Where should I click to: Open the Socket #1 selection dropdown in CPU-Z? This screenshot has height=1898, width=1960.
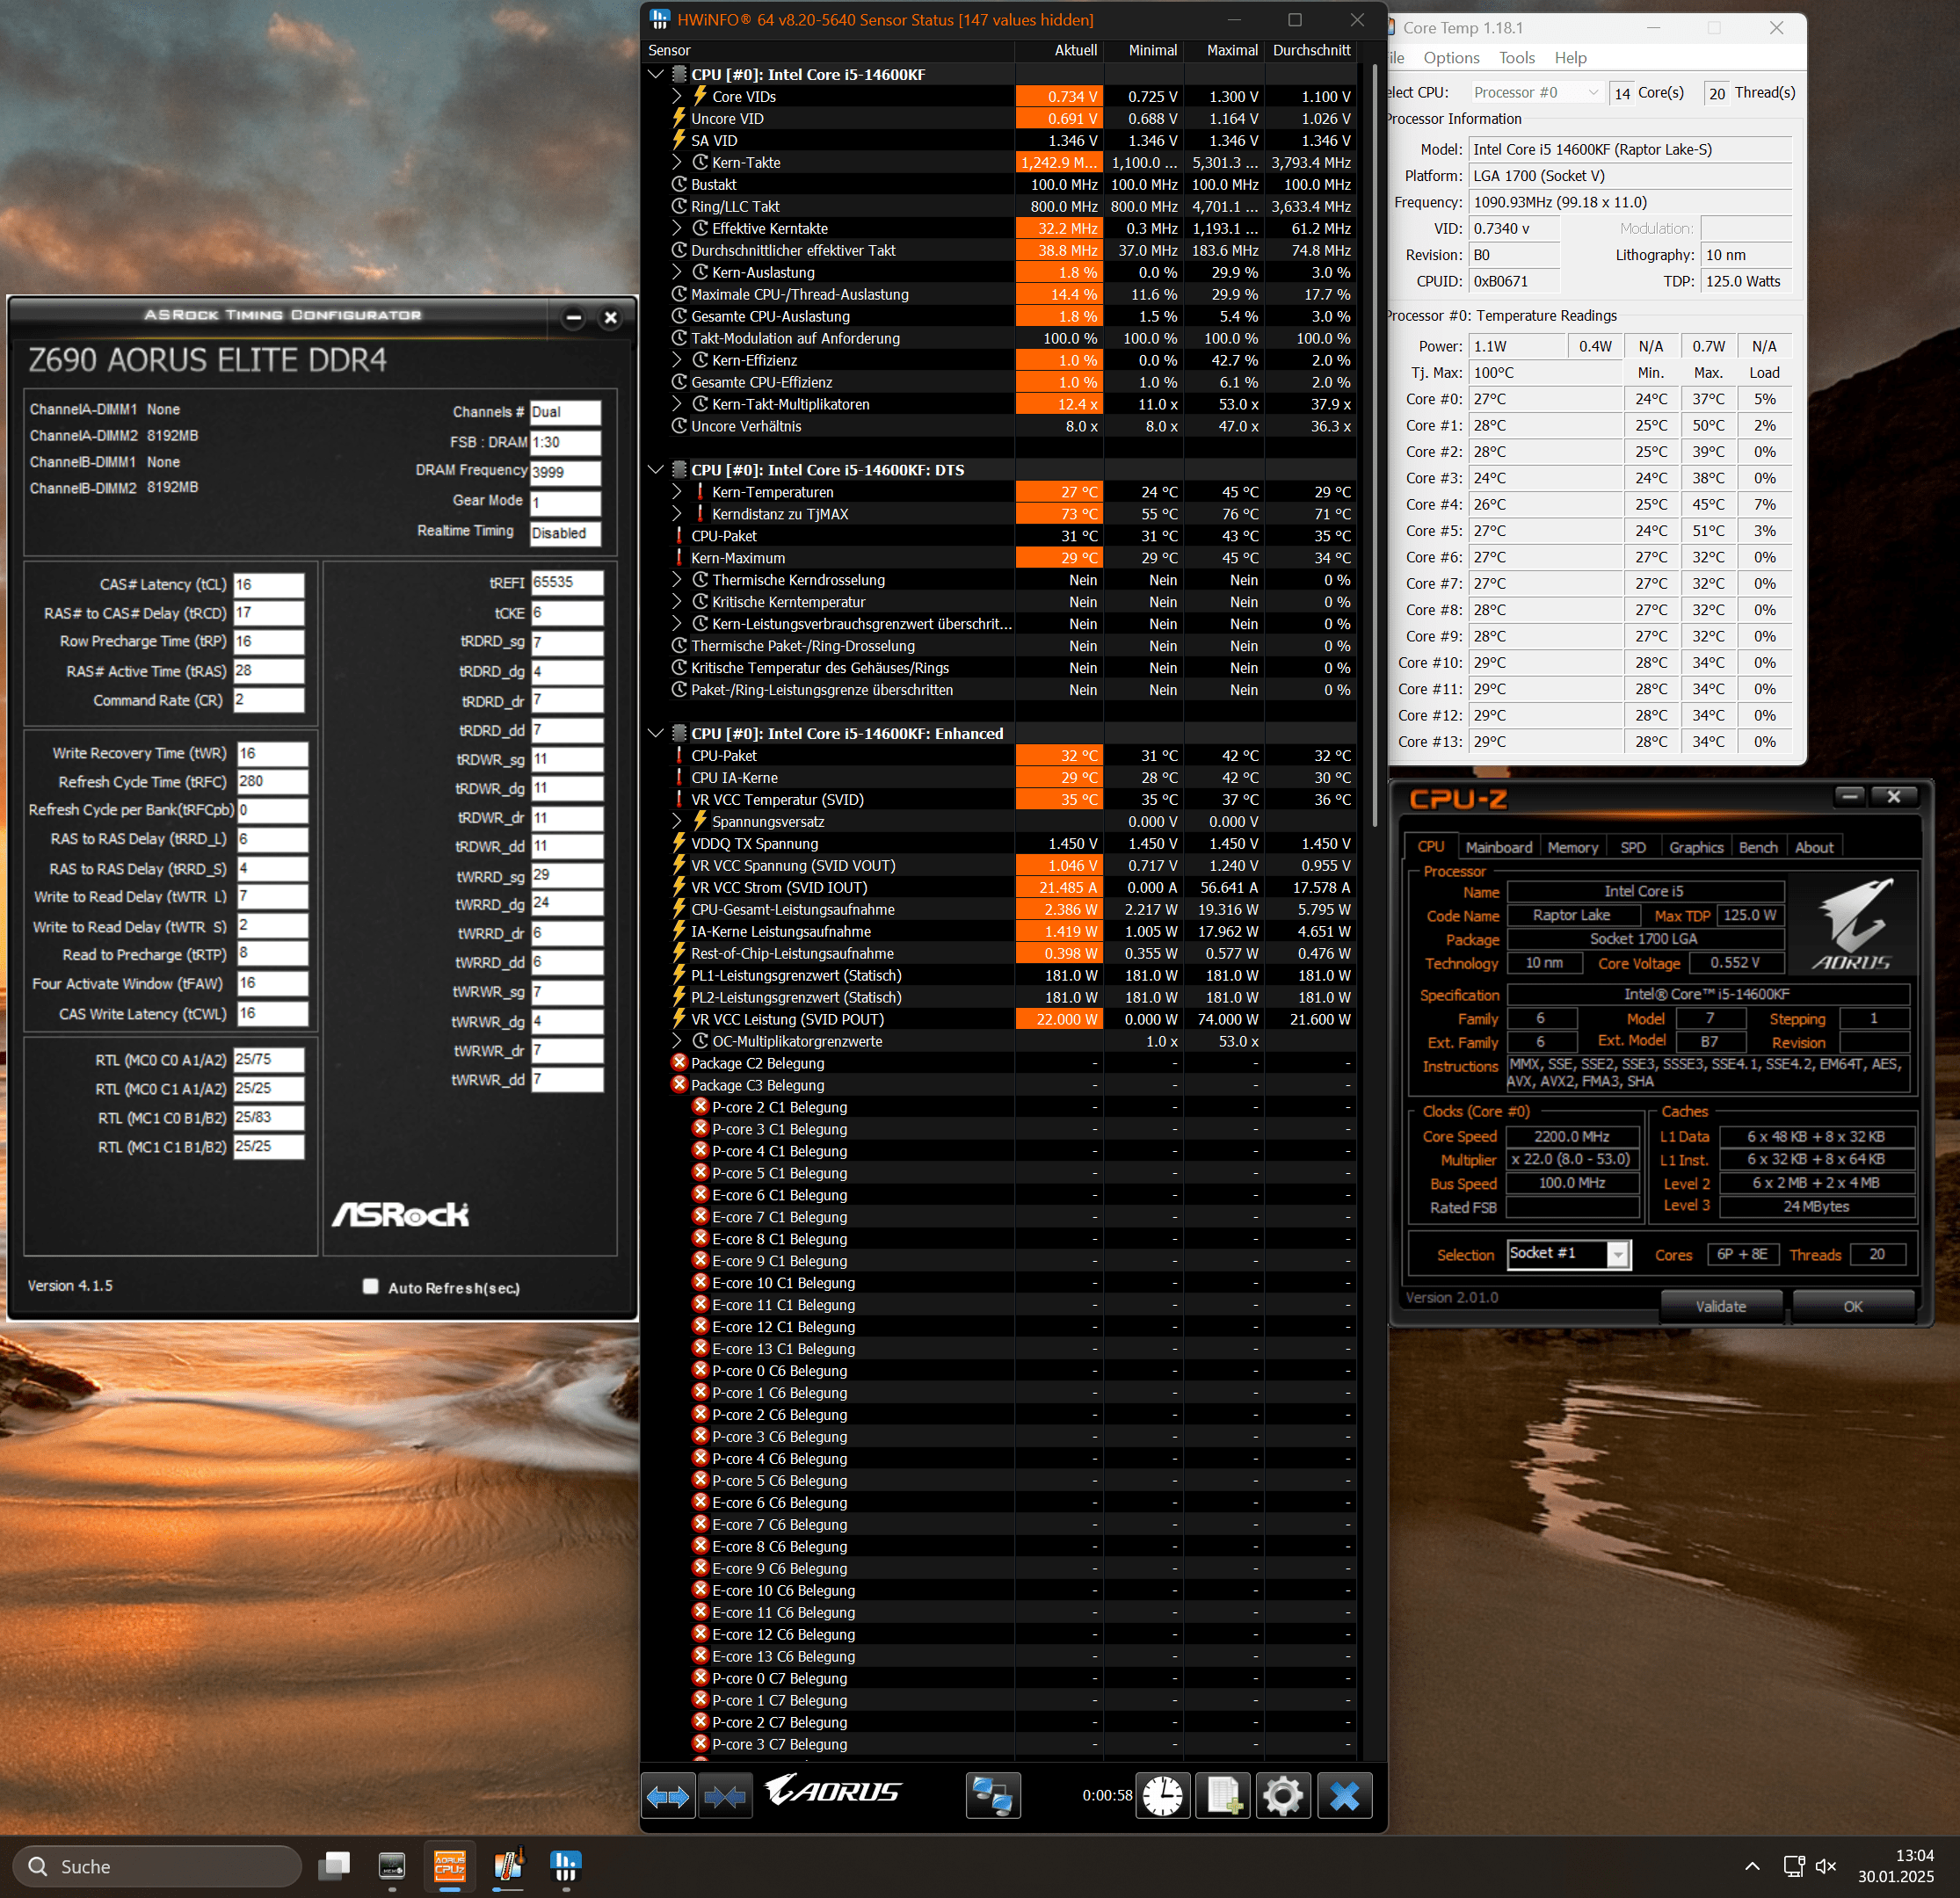tap(1617, 1255)
